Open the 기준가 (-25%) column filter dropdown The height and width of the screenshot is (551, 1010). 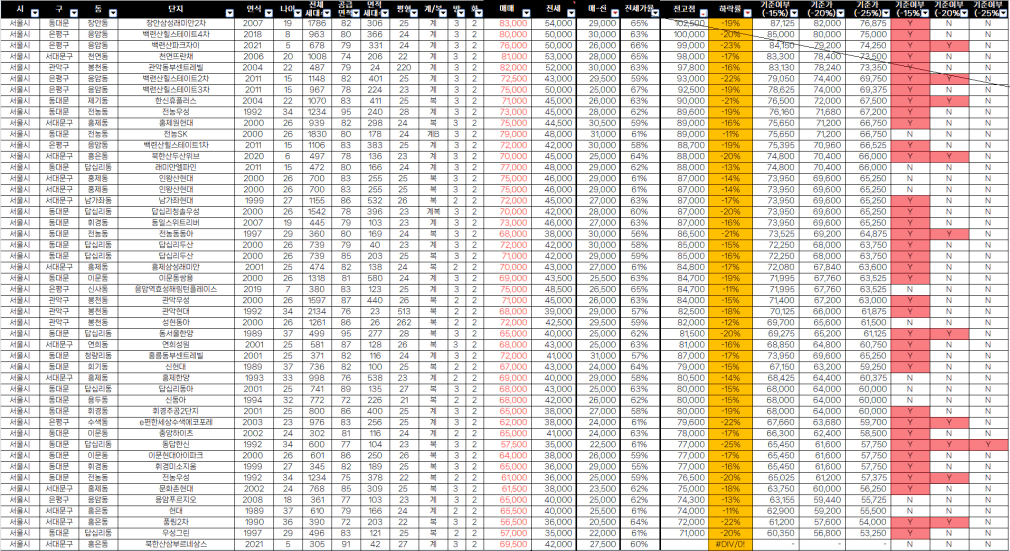click(886, 13)
